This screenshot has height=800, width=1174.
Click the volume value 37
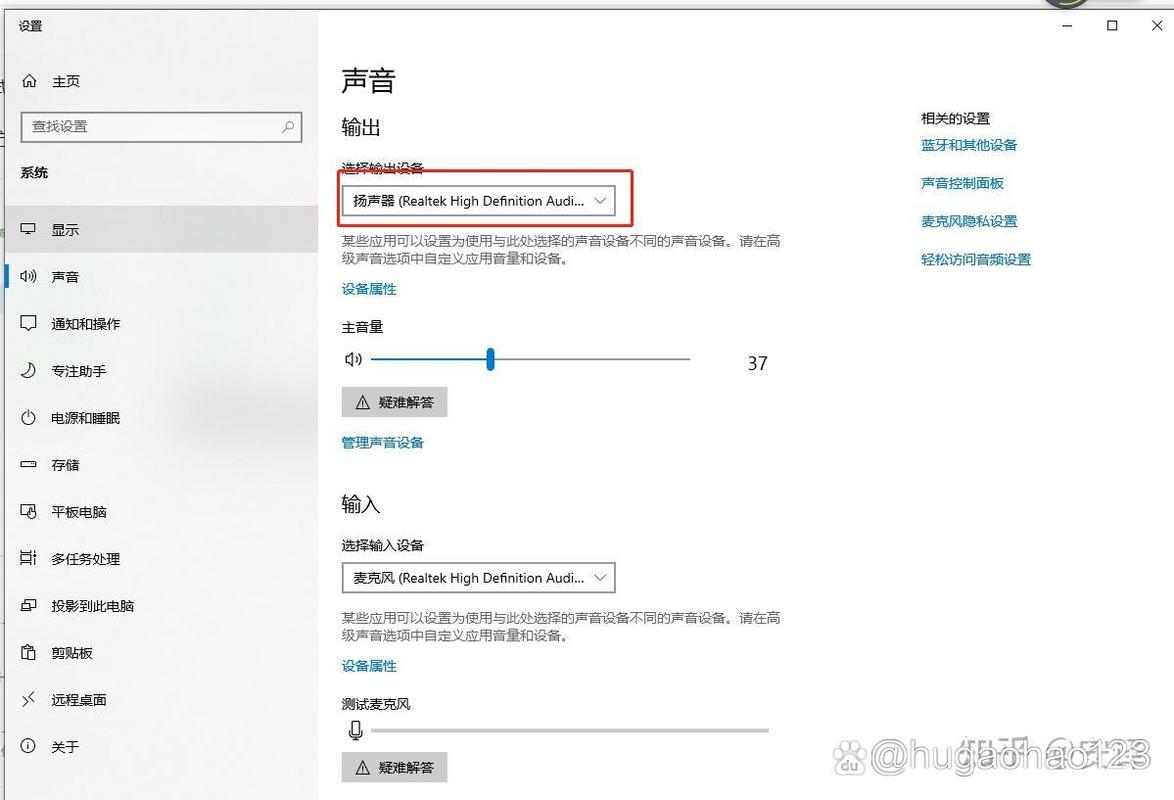757,363
